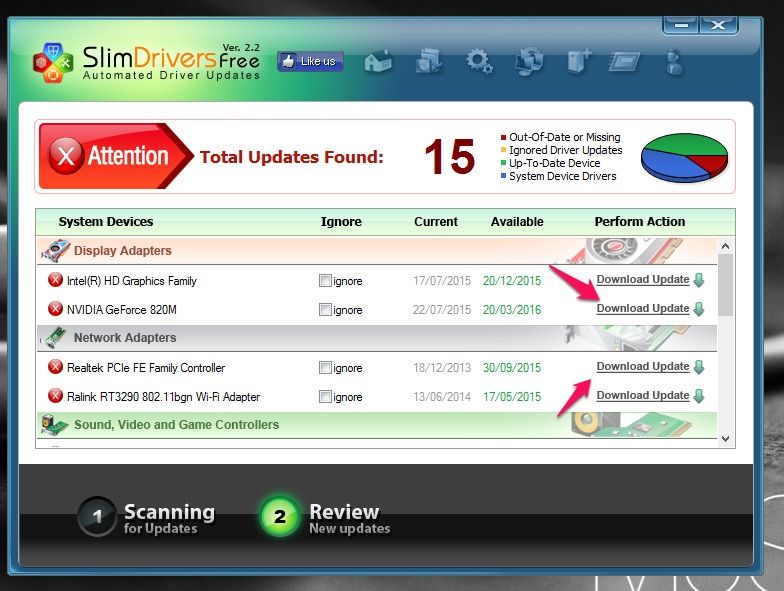Minimize the SlimDrivers window
The image size is (784, 591).
pos(680,24)
